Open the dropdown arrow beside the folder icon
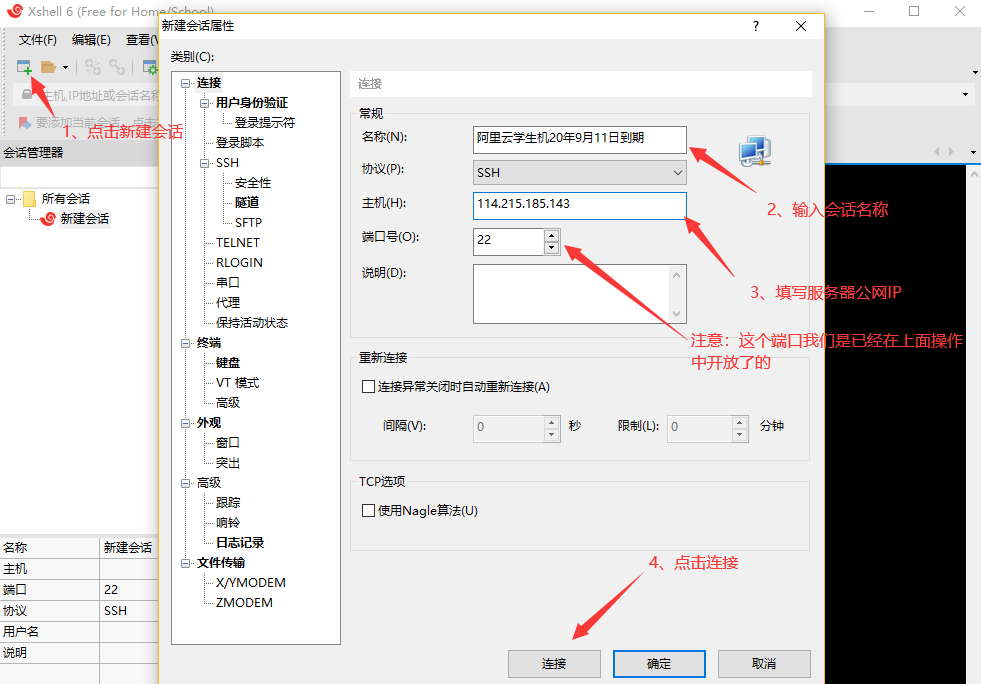The height and width of the screenshot is (684, 981). tap(64, 66)
